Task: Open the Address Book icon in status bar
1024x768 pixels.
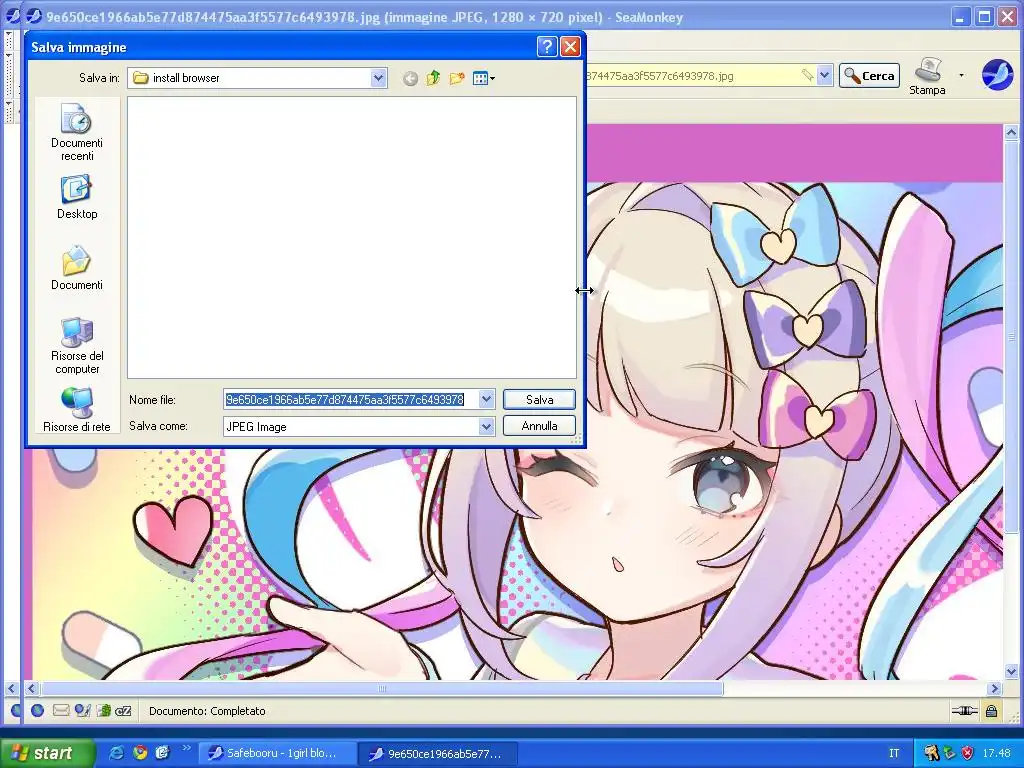Action: pyautogui.click(x=103, y=711)
